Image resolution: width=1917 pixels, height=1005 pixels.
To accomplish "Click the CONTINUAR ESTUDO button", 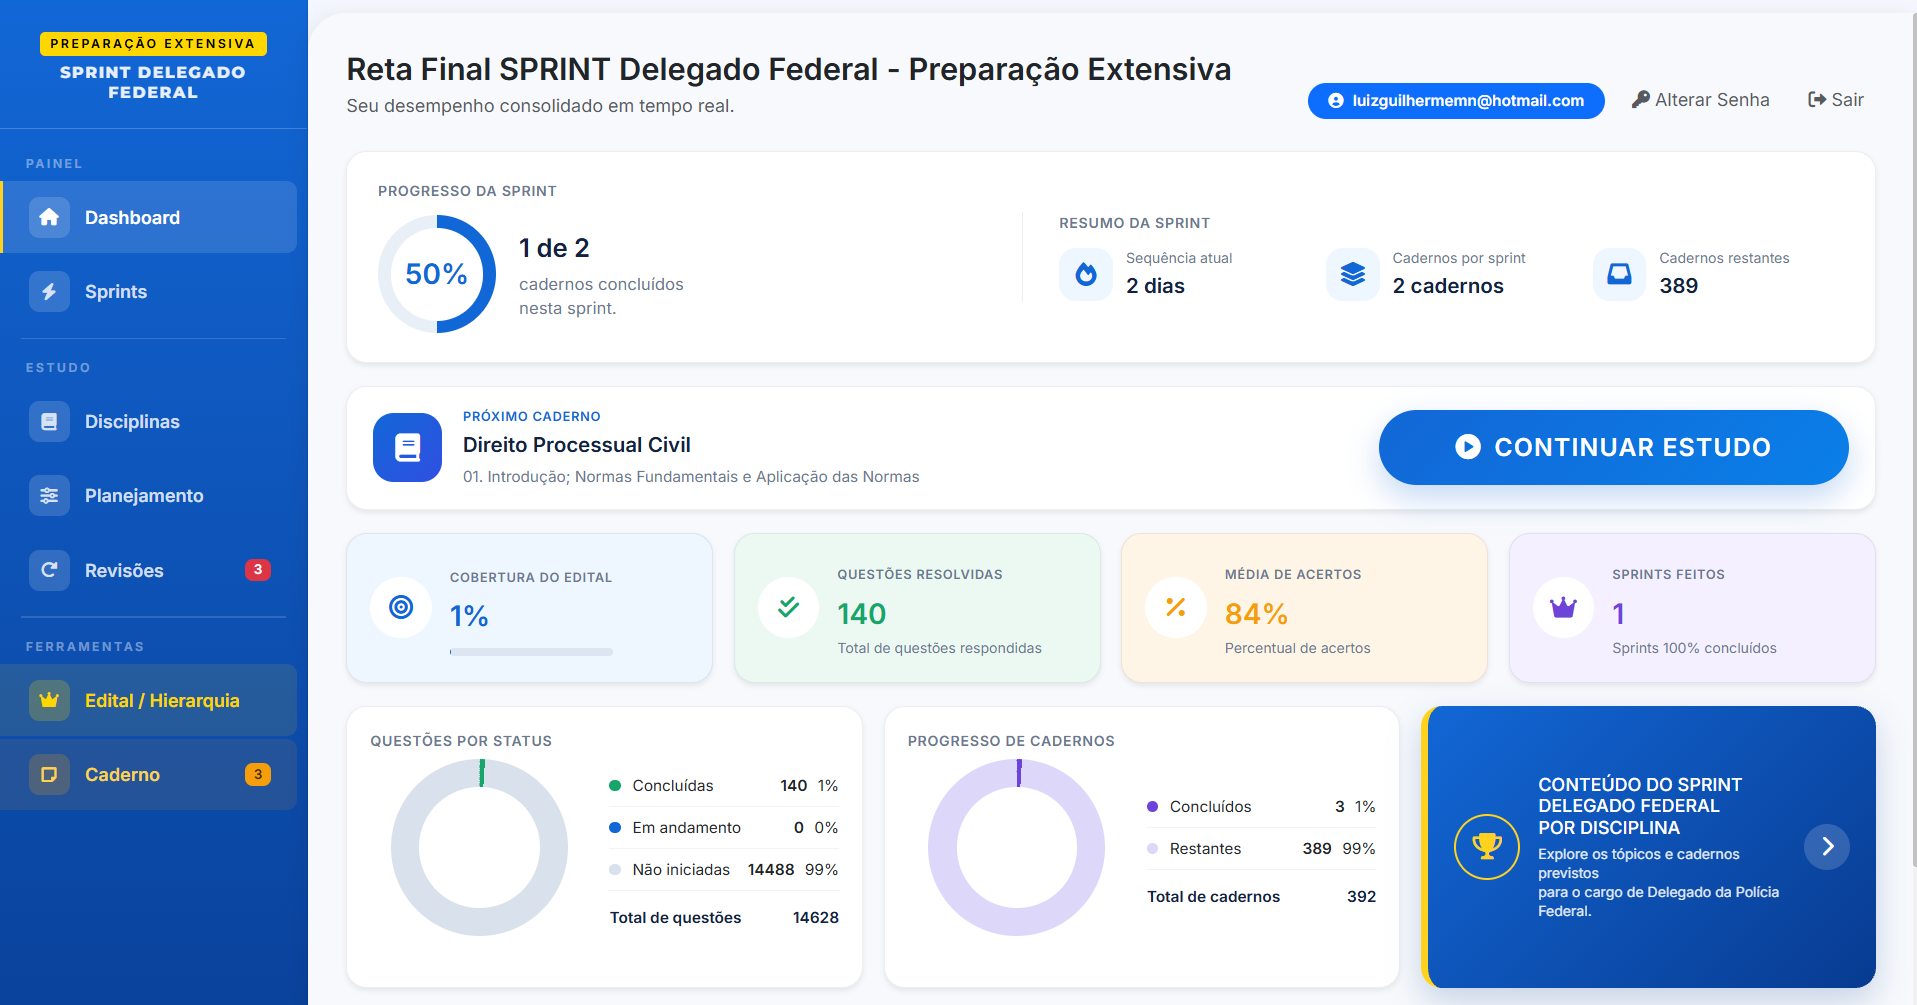I will click(x=1613, y=447).
